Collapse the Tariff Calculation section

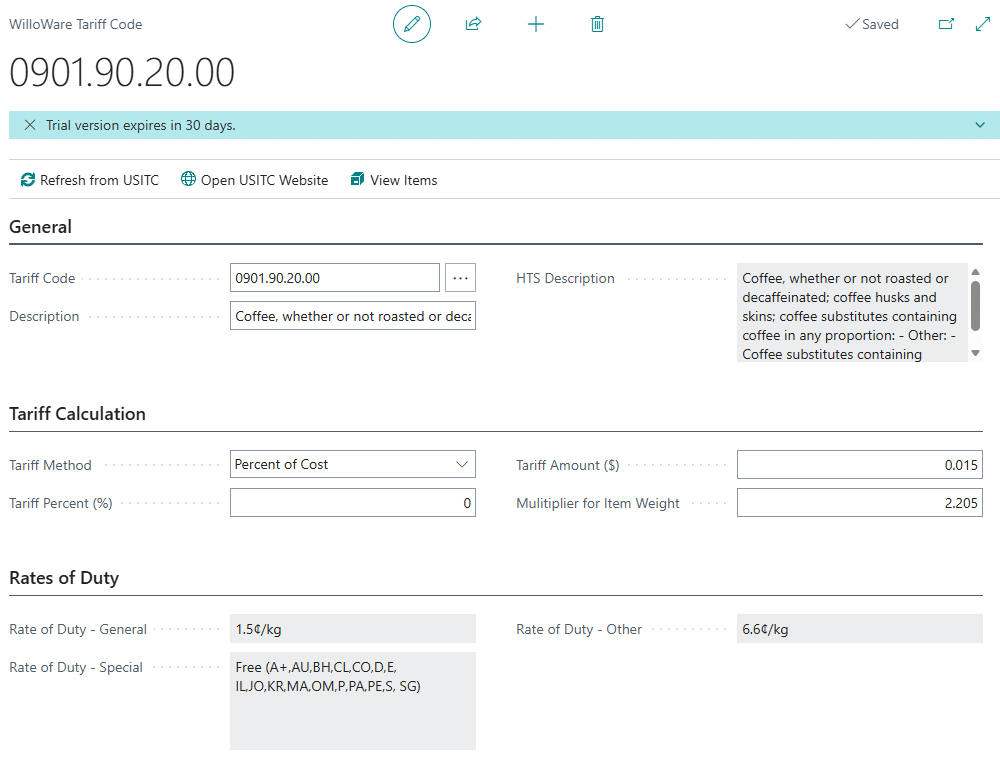(x=78, y=414)
